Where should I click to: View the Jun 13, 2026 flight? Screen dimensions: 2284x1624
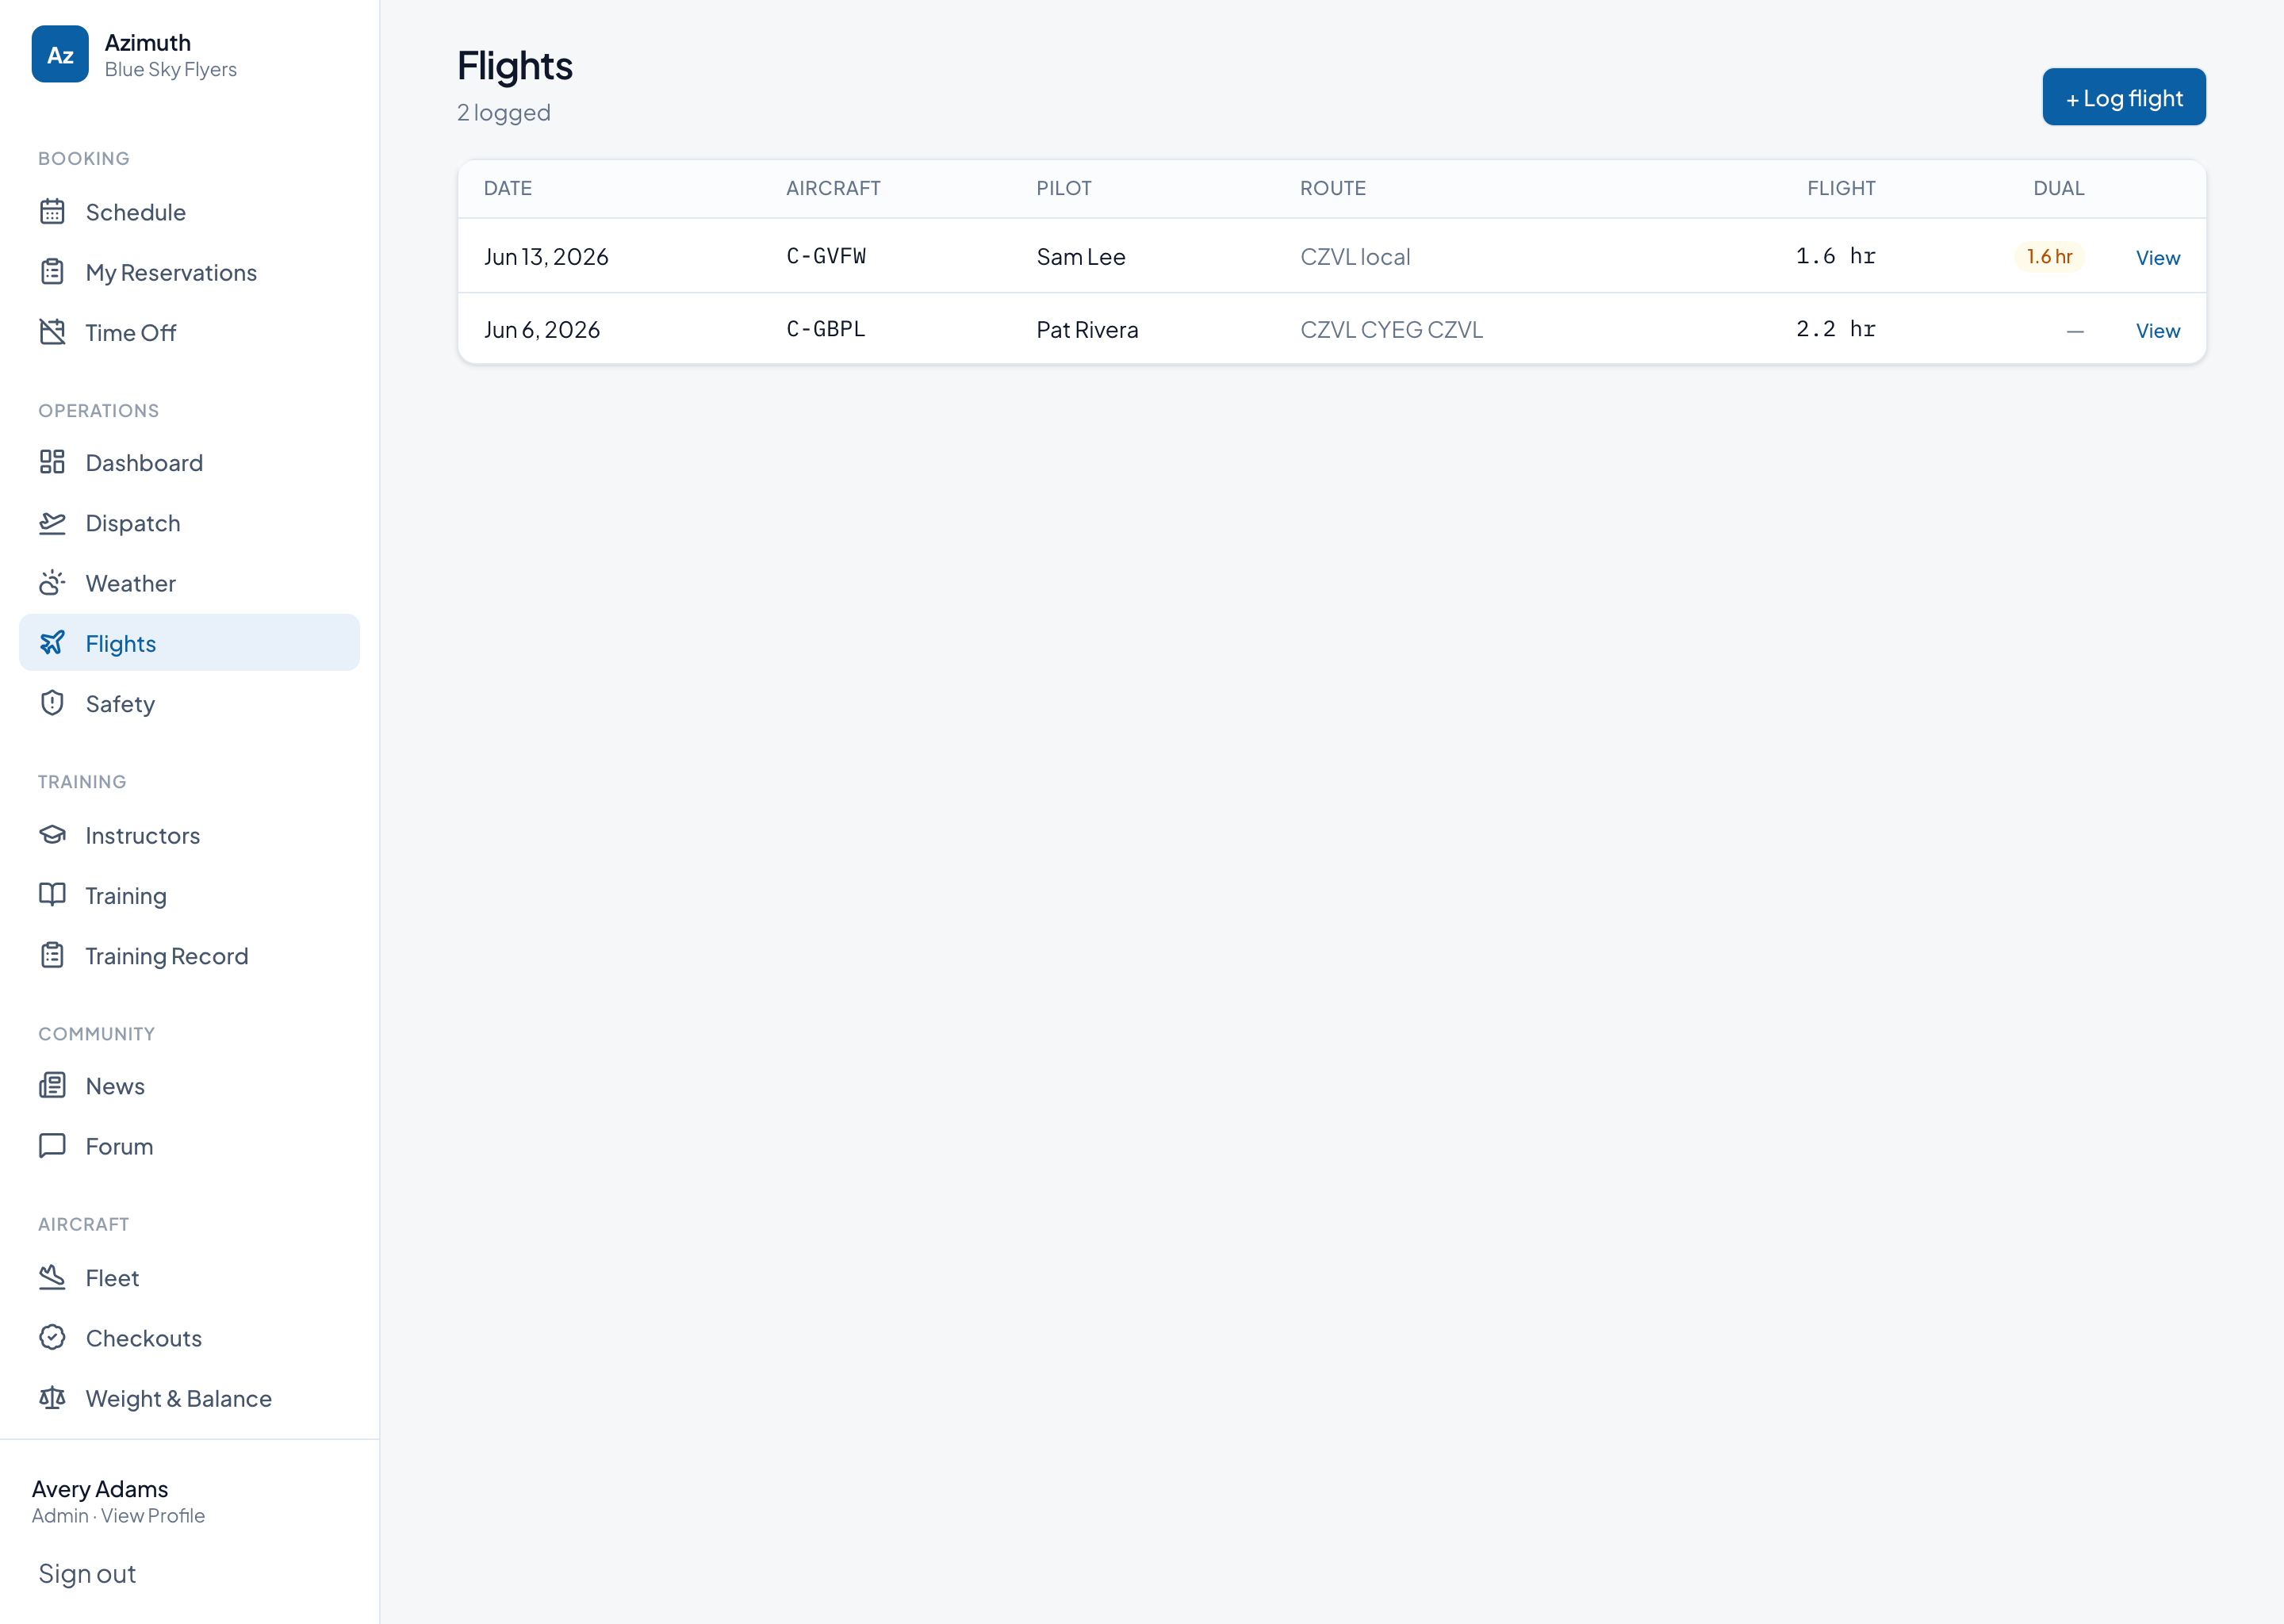(2157, 257)
